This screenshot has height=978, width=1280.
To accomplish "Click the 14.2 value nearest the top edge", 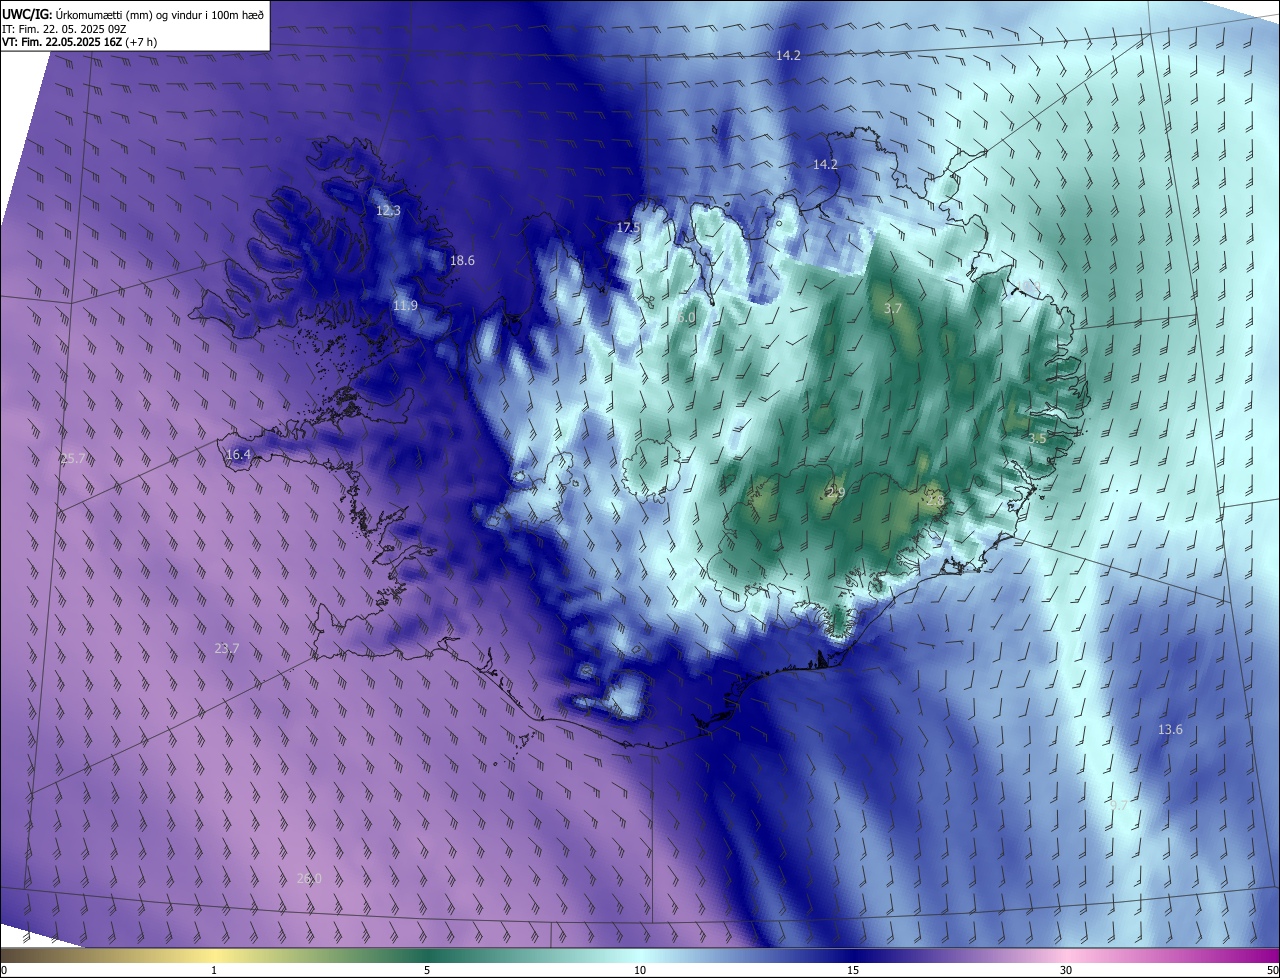I will 788,55.
